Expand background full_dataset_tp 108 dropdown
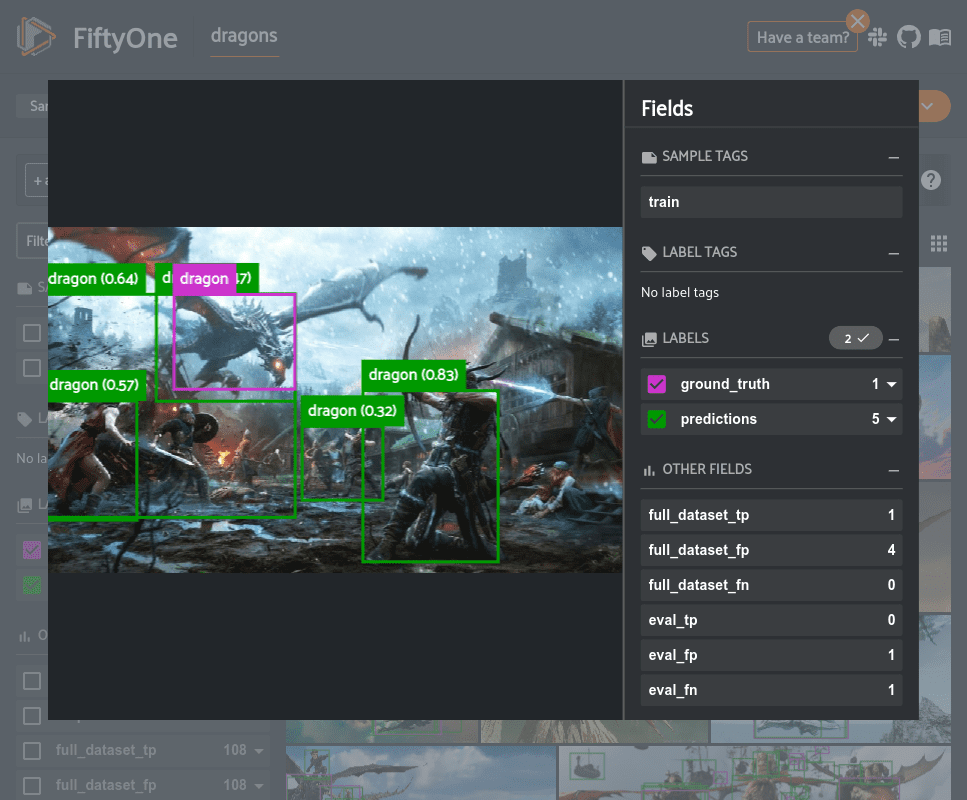 [259, 751]
